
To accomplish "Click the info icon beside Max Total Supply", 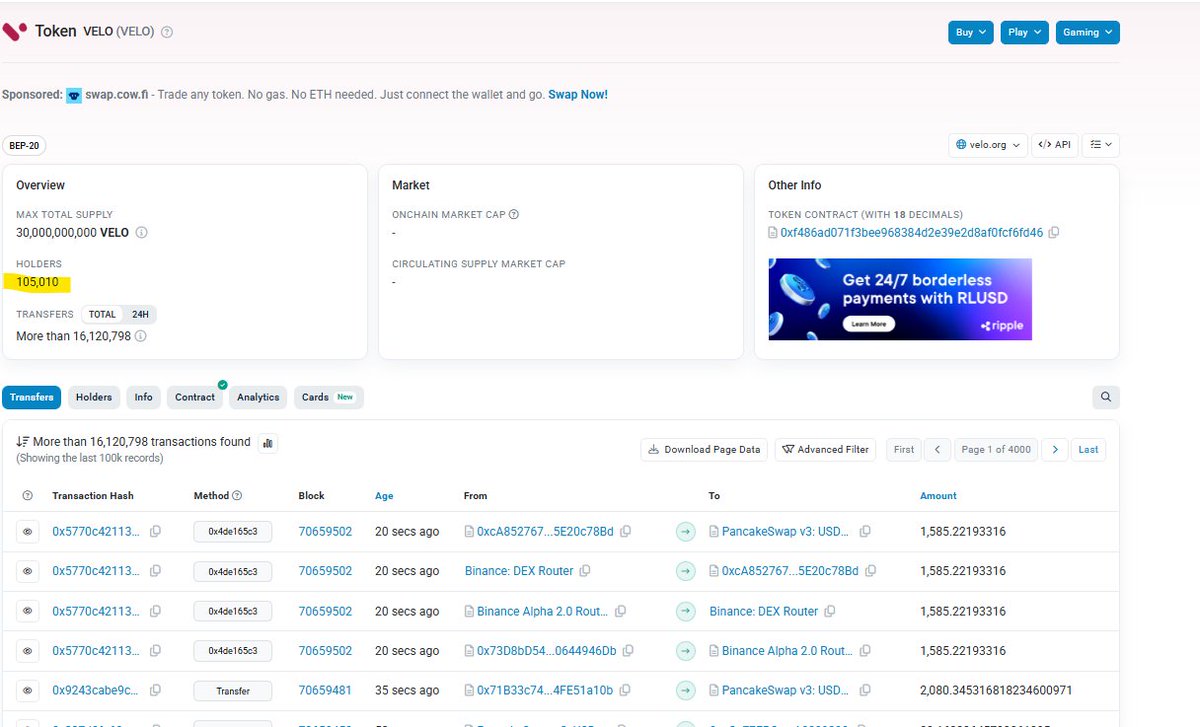I will pyautogui.click(x=141, y=233).
